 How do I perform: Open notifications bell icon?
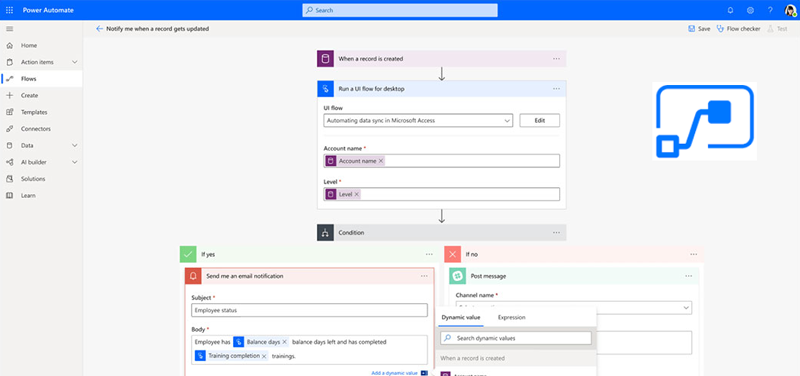[730, 10]
